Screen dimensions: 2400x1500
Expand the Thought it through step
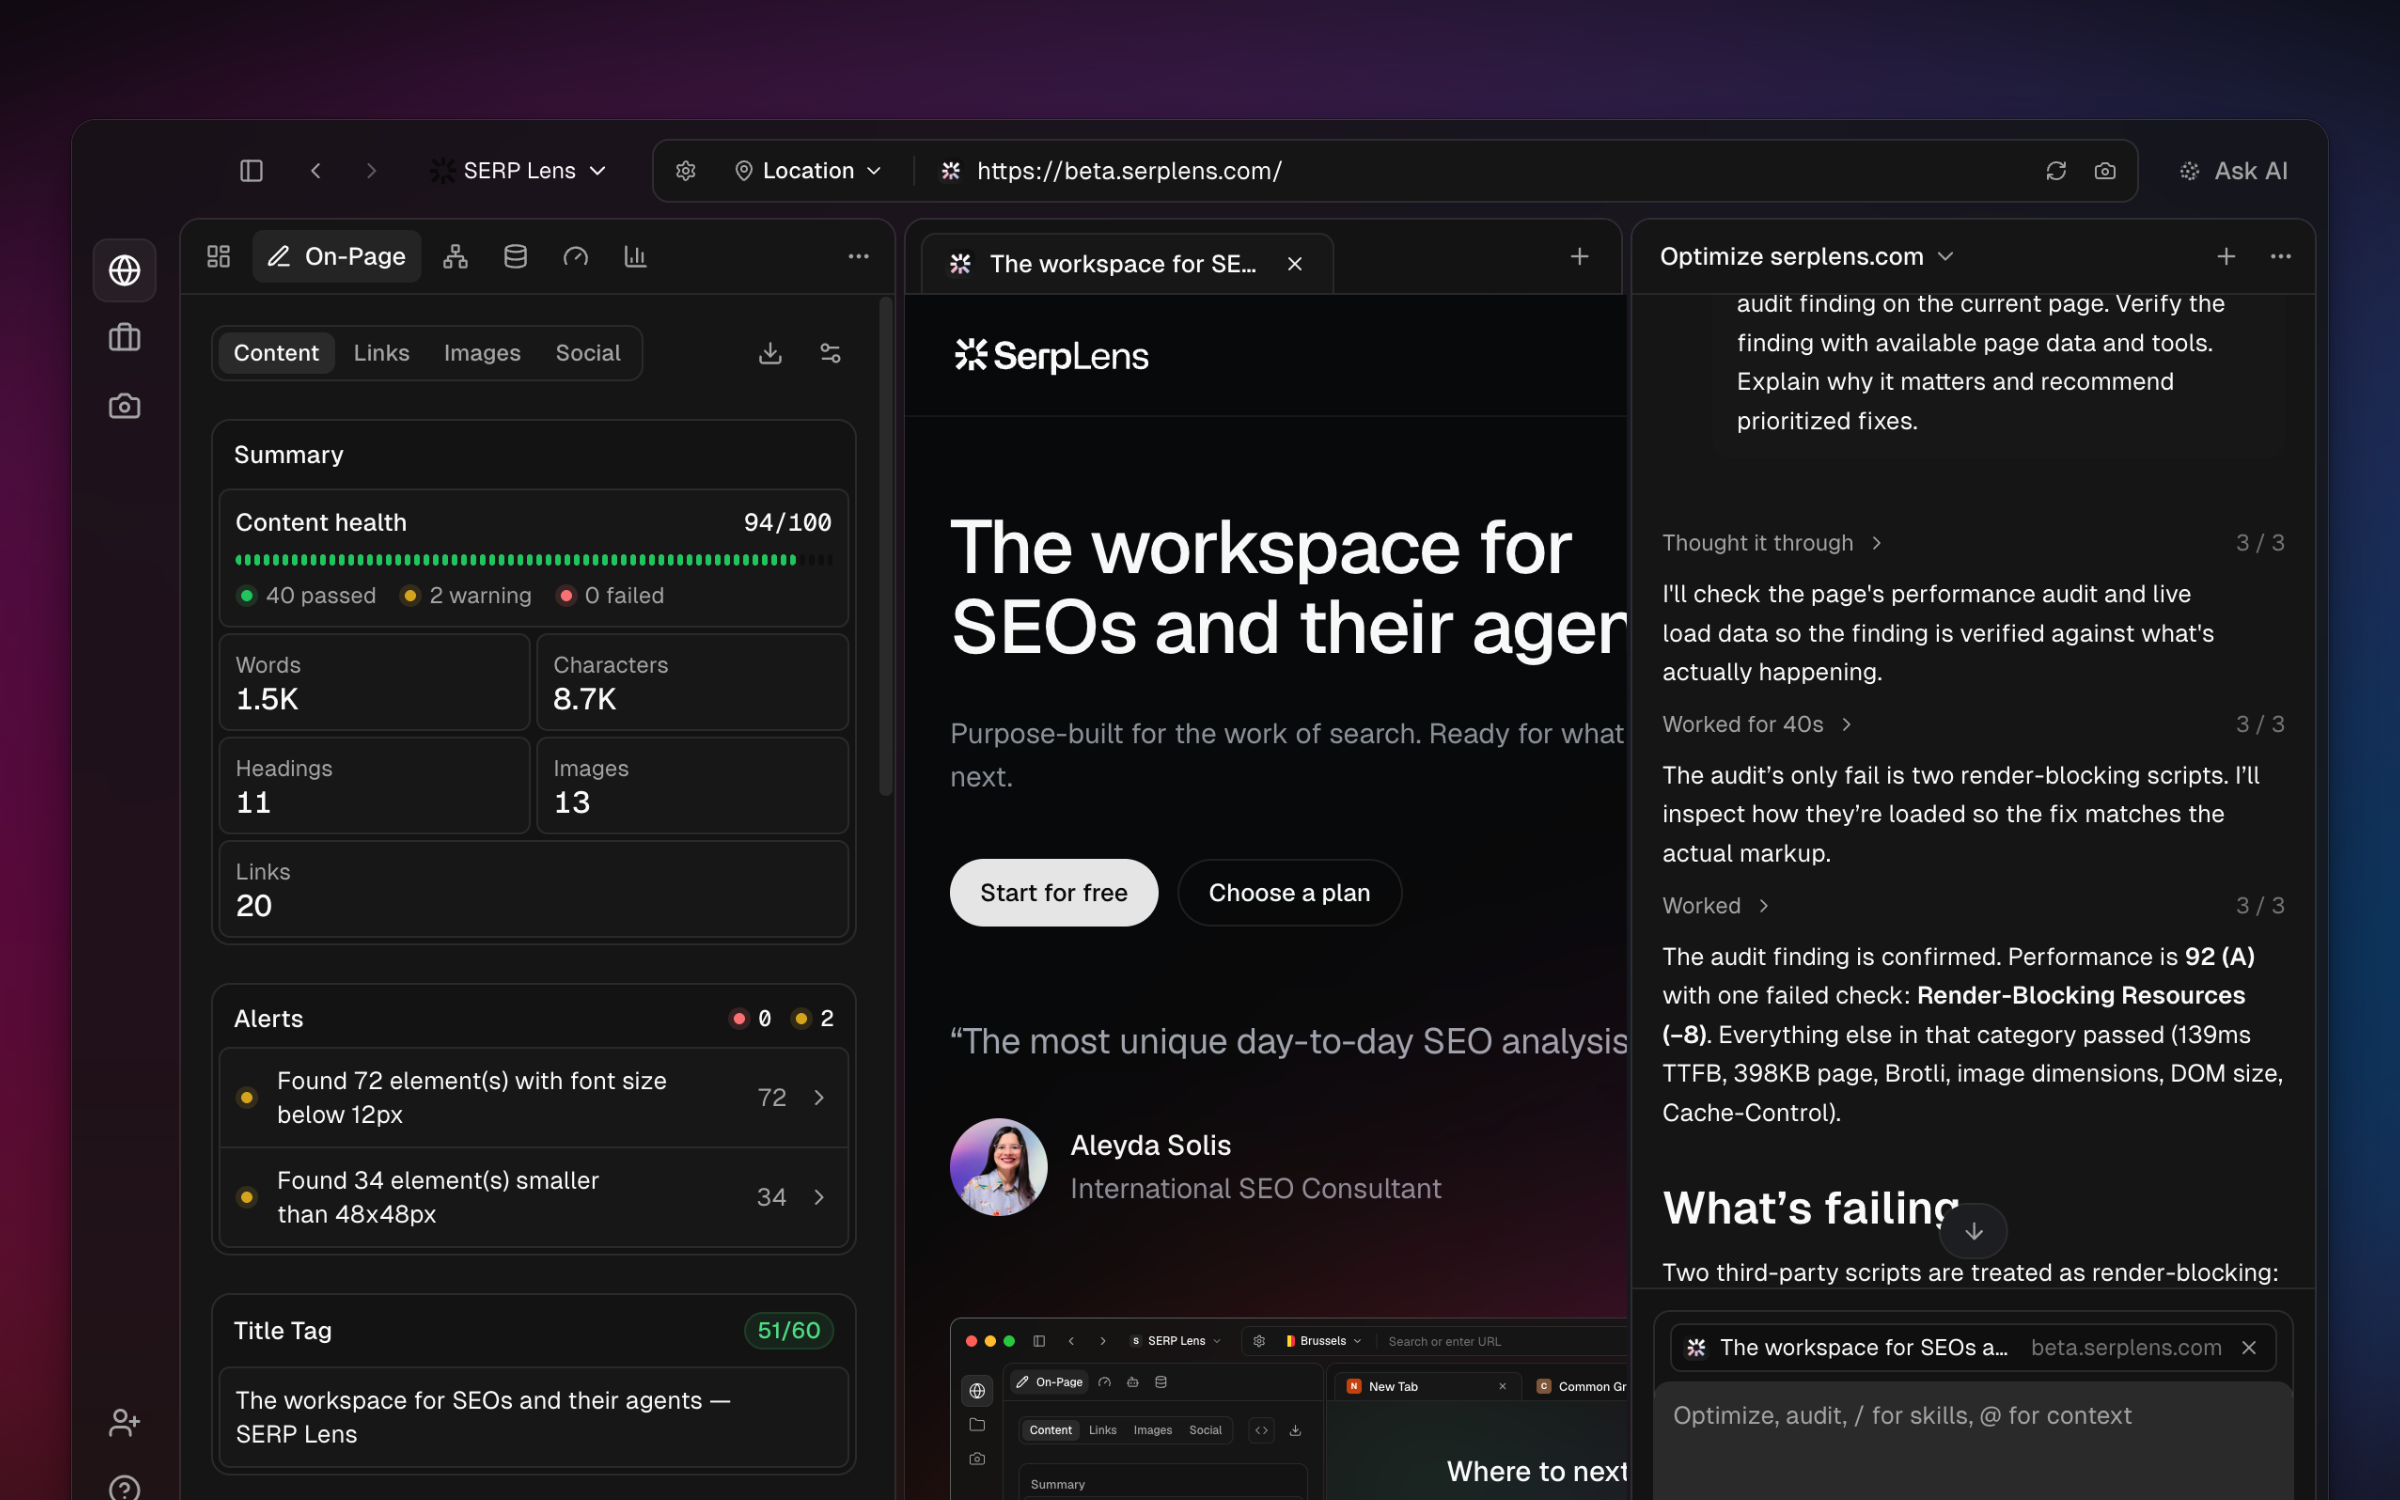[1772, 543]
